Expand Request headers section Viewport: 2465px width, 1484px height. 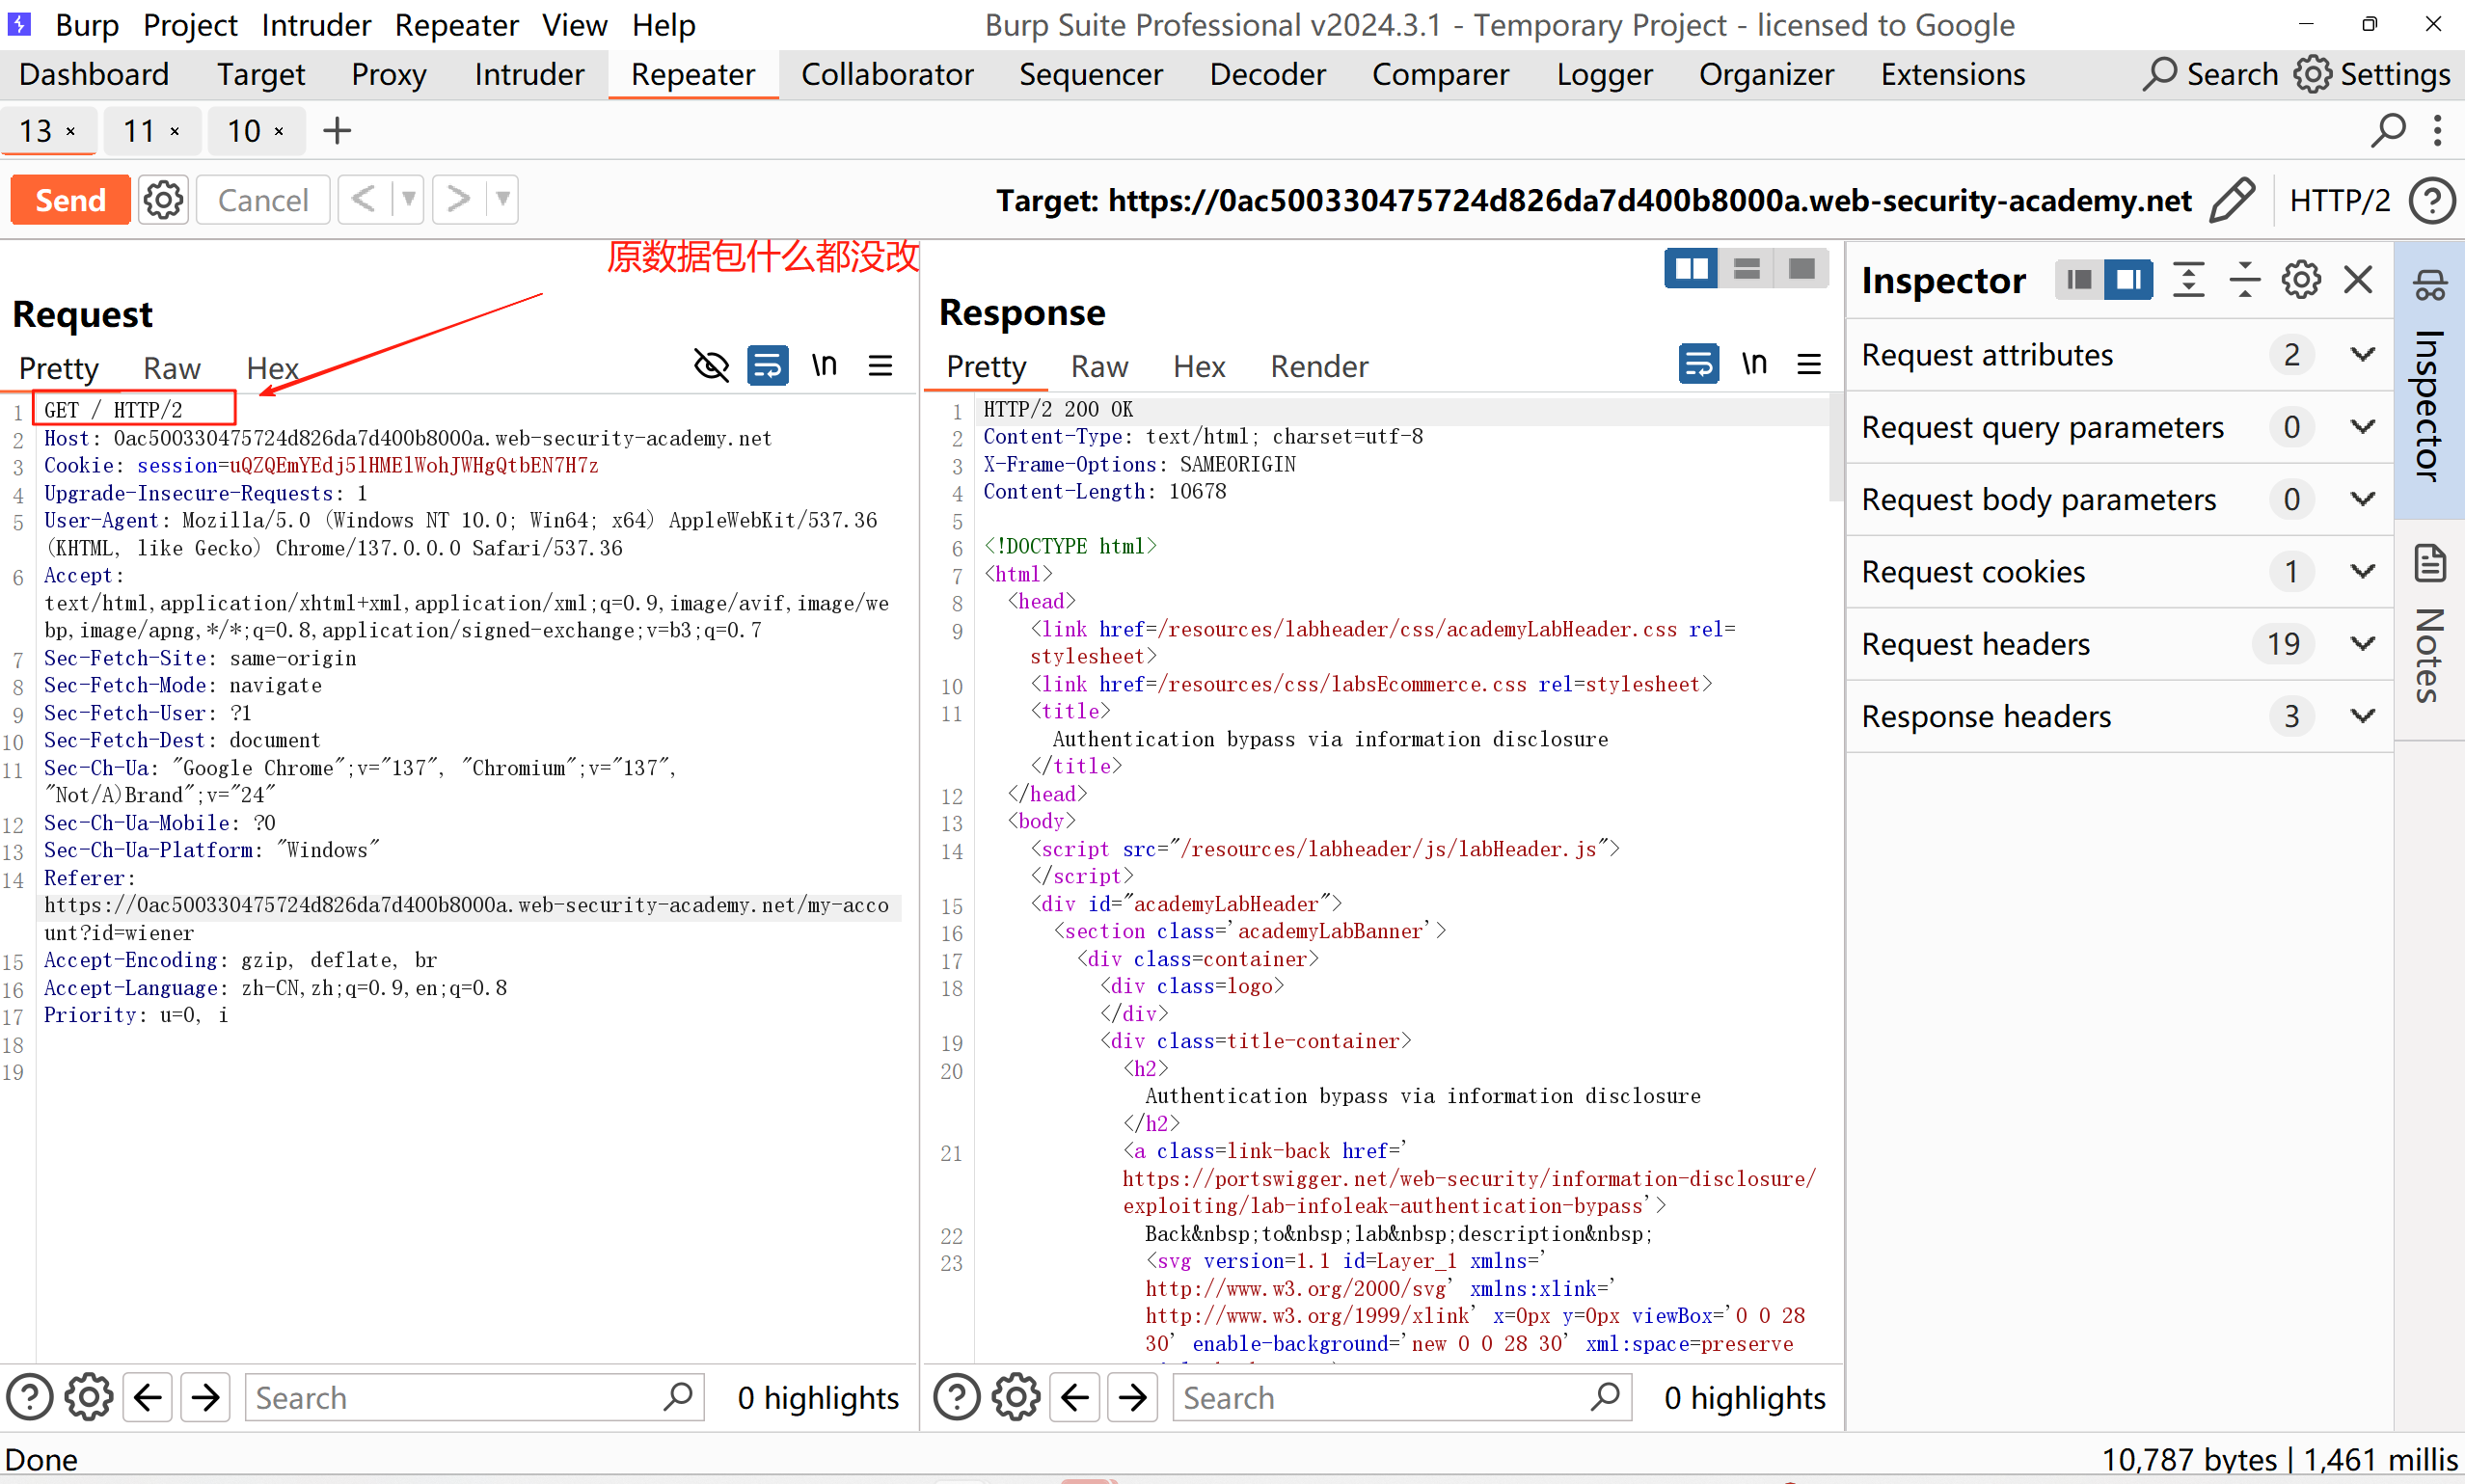(x=2362, y=643)
